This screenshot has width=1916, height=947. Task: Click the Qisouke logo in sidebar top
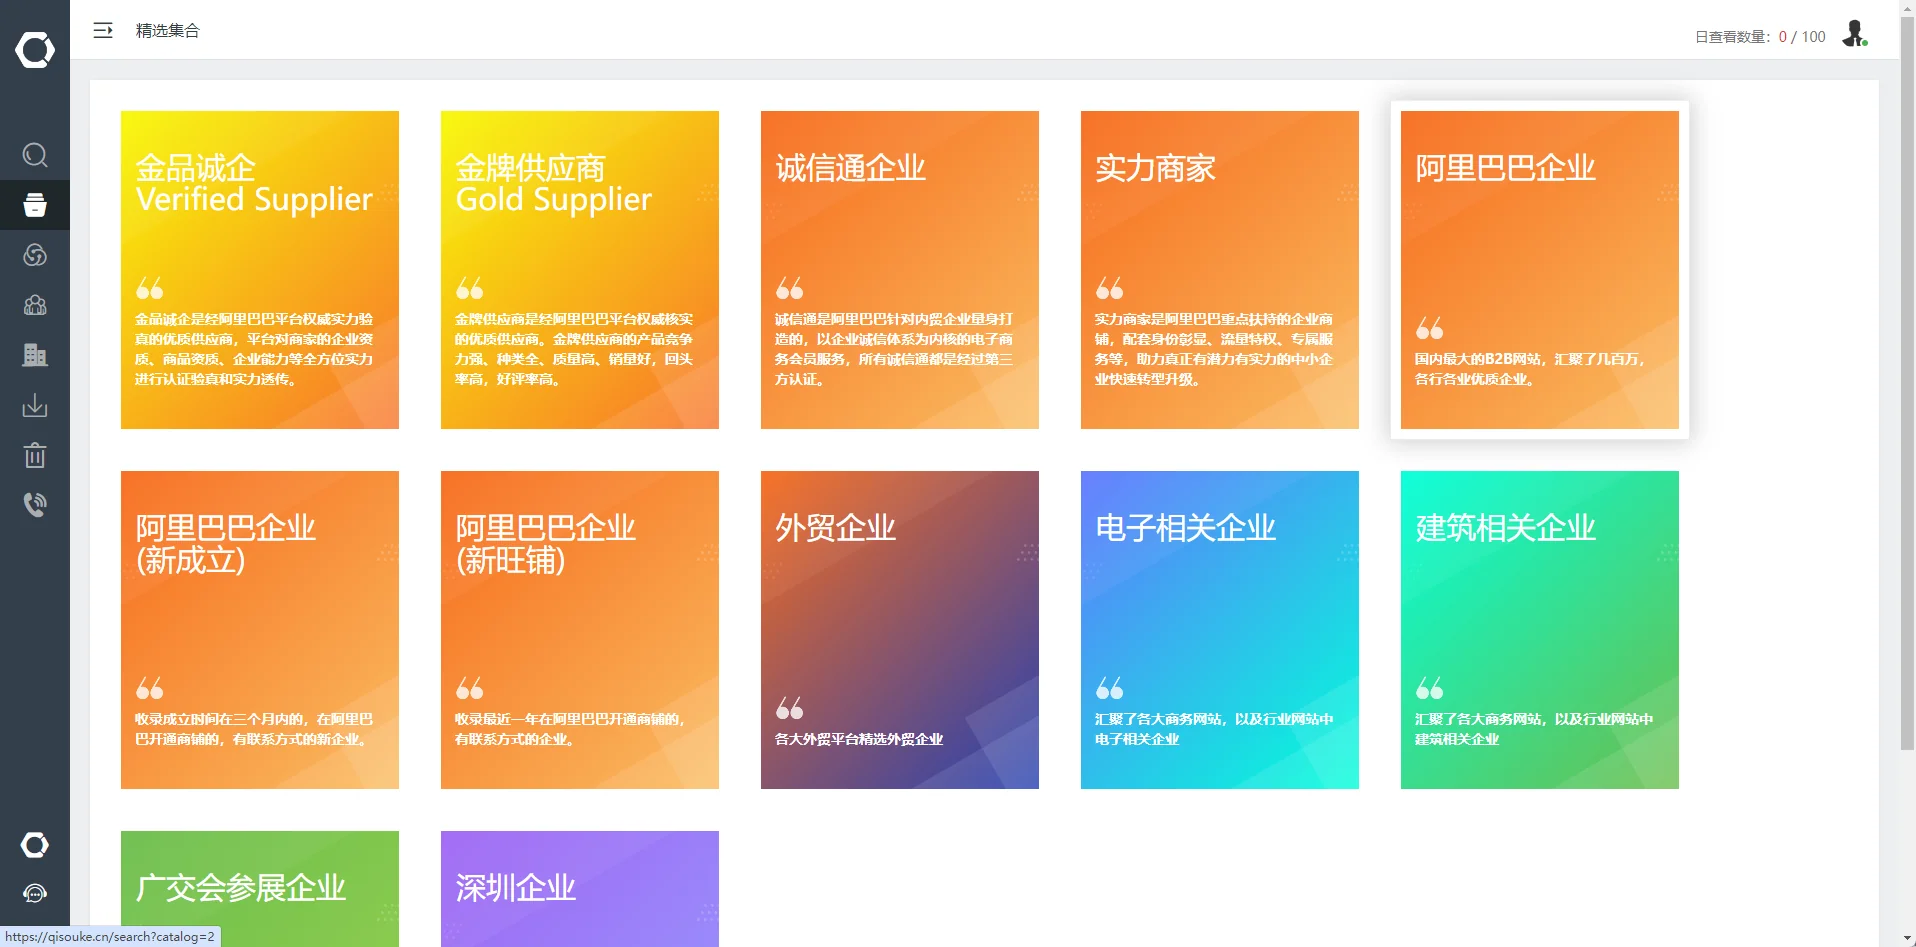click(35, 49)
